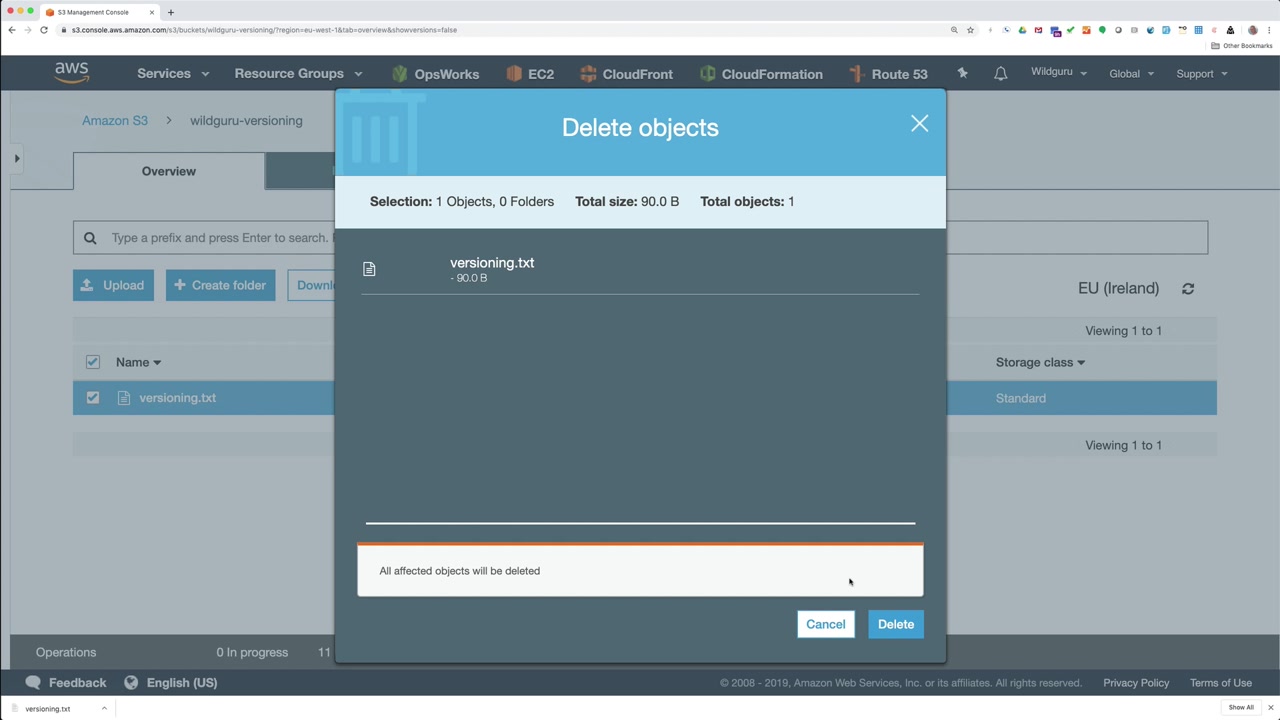
Task: Open downloaded versioning.txt in downloads bar
Action: [x=48, y=709]
